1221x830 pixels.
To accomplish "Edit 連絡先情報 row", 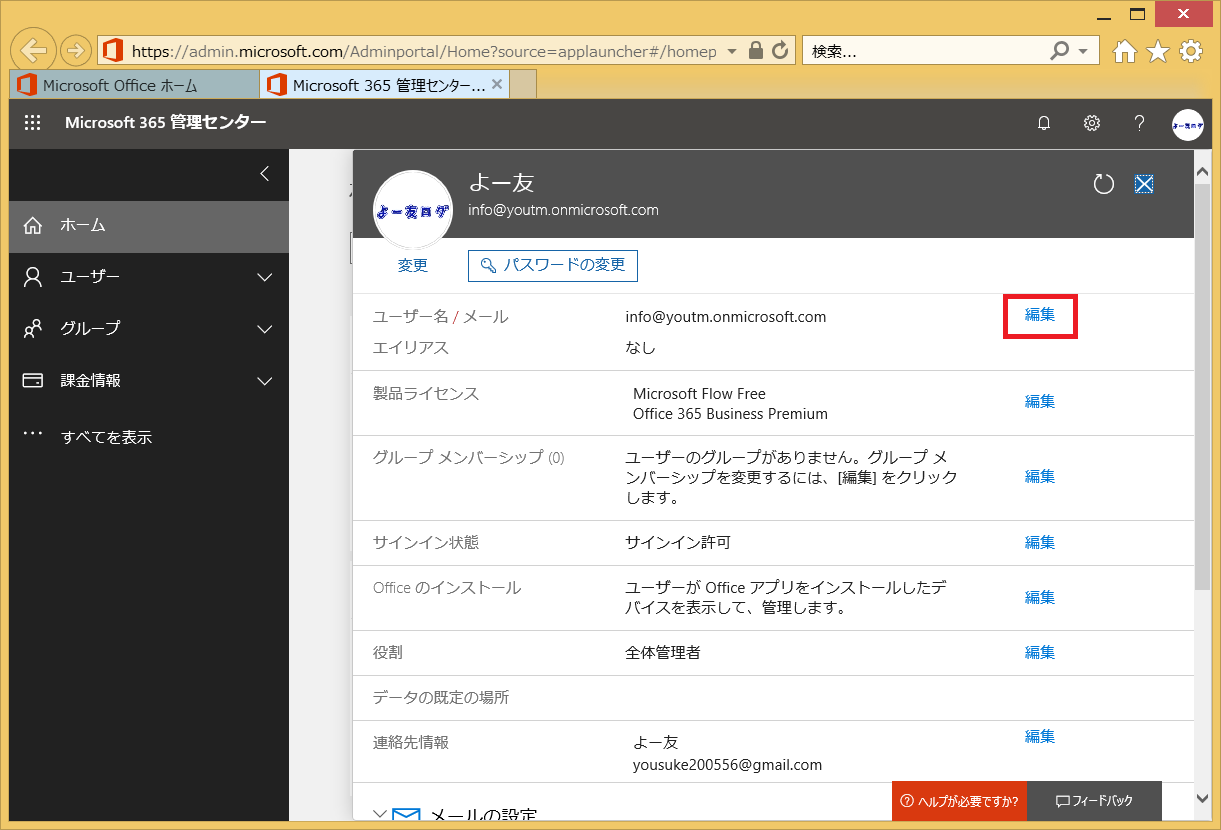I will pyautogui.click(x=1040, y=736).
